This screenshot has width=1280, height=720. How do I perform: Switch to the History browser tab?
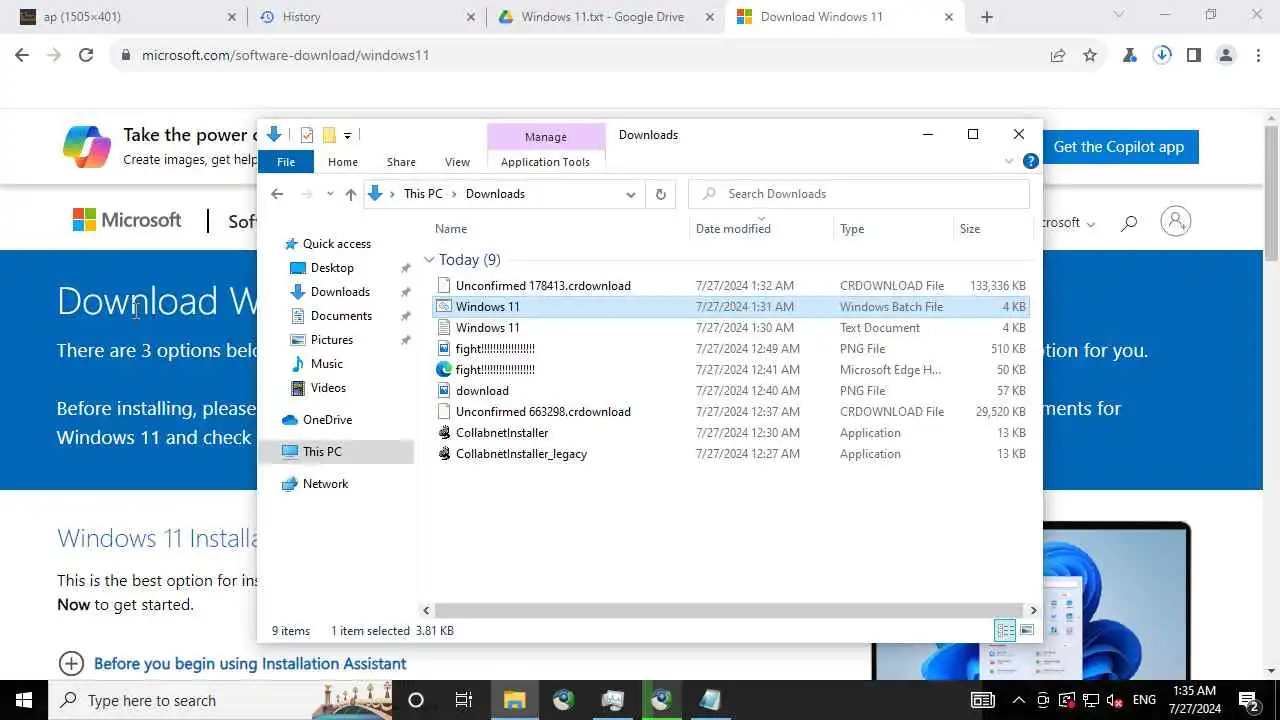(365, 17)
